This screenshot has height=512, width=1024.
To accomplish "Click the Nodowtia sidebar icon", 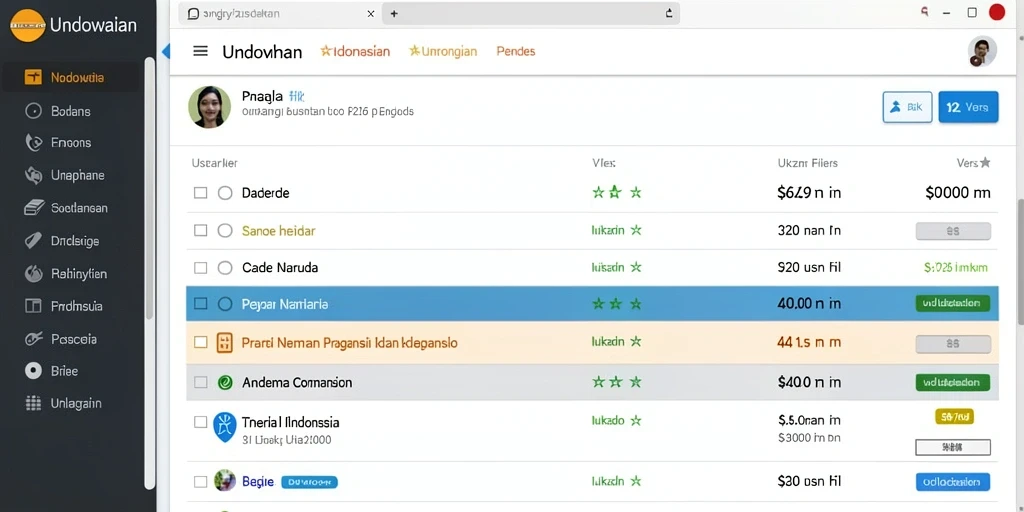I will click(33, 78).
